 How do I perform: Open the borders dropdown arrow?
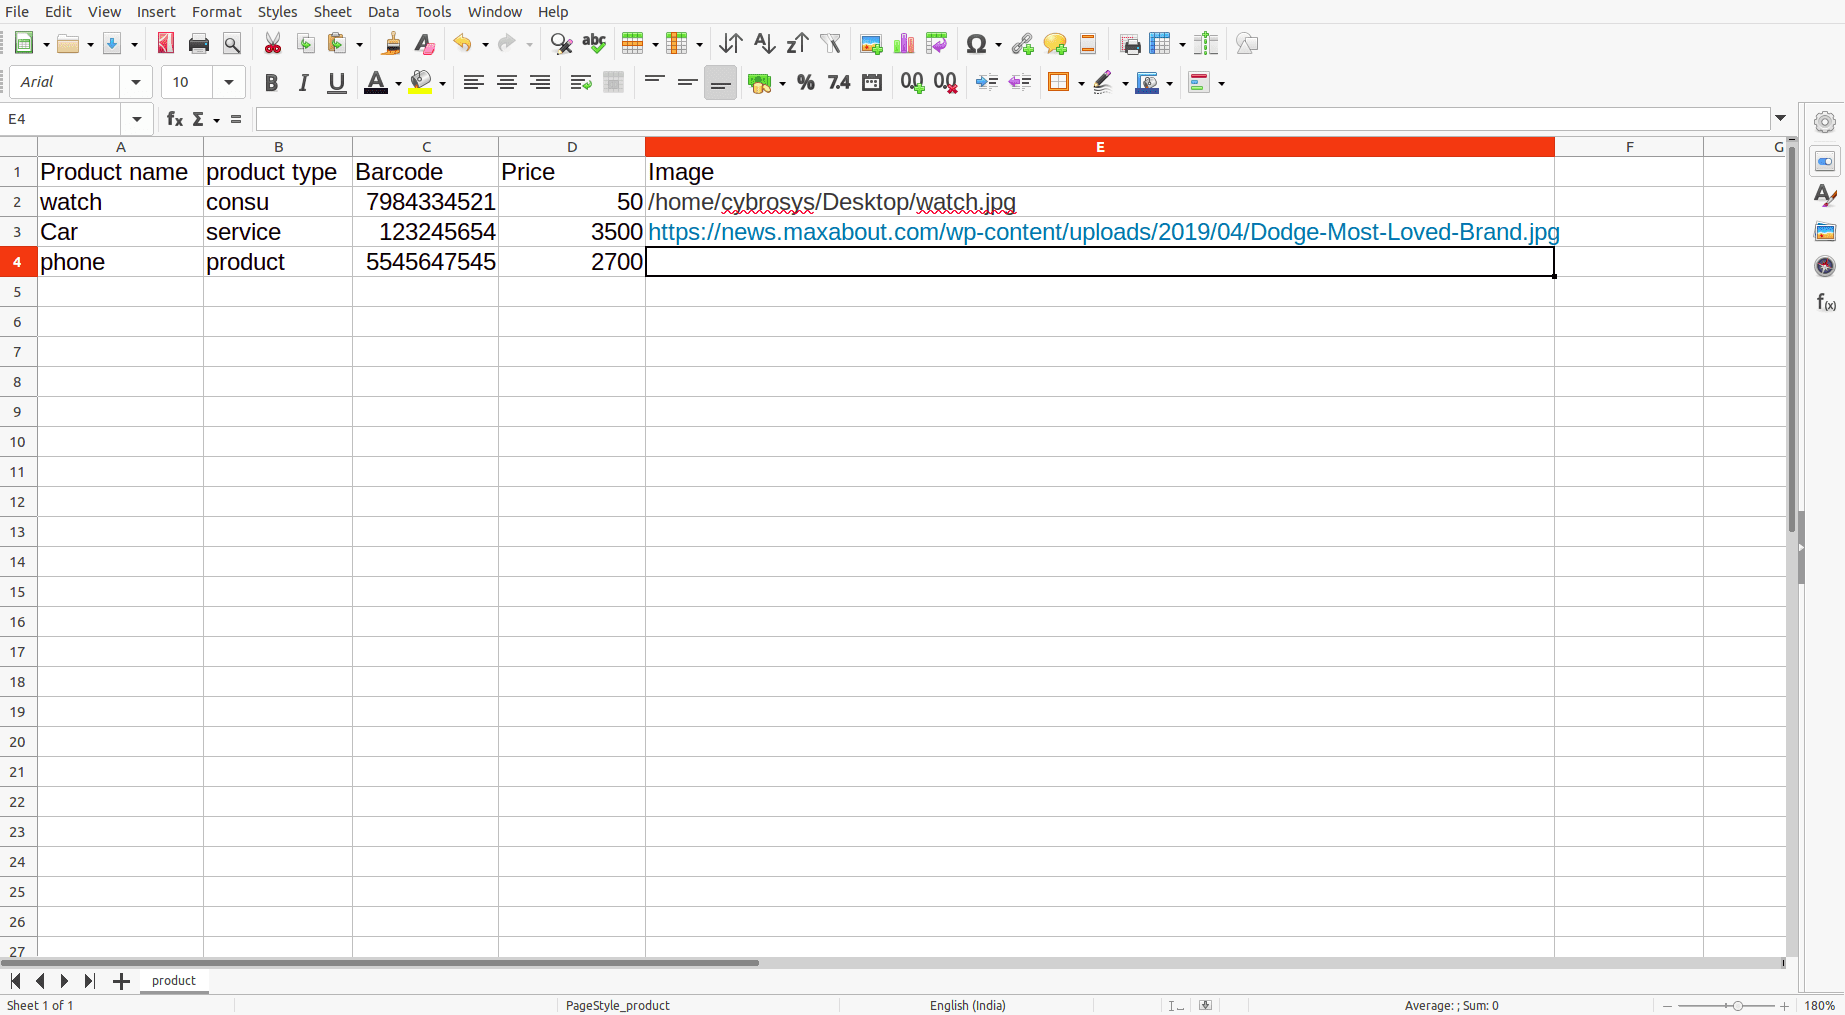click(1081, 83)
